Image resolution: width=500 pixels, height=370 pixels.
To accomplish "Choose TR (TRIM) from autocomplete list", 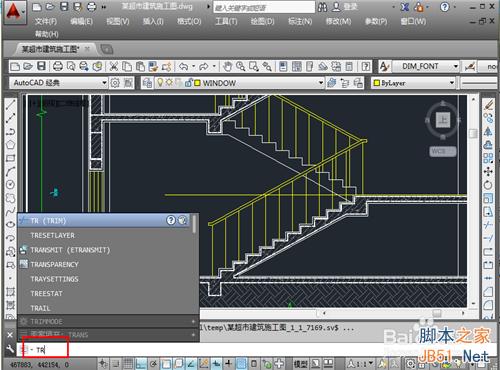I will pyautogui.click(x=104, y=220).
